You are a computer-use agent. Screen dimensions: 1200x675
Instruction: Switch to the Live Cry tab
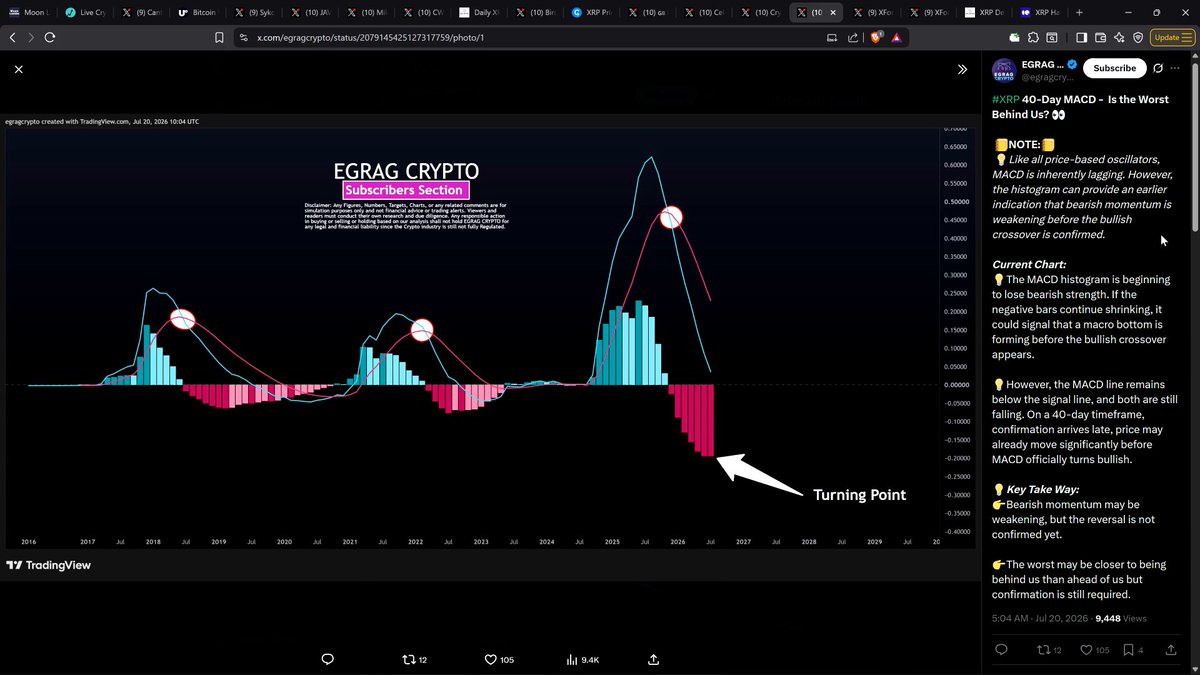click(x=84, y=12)
